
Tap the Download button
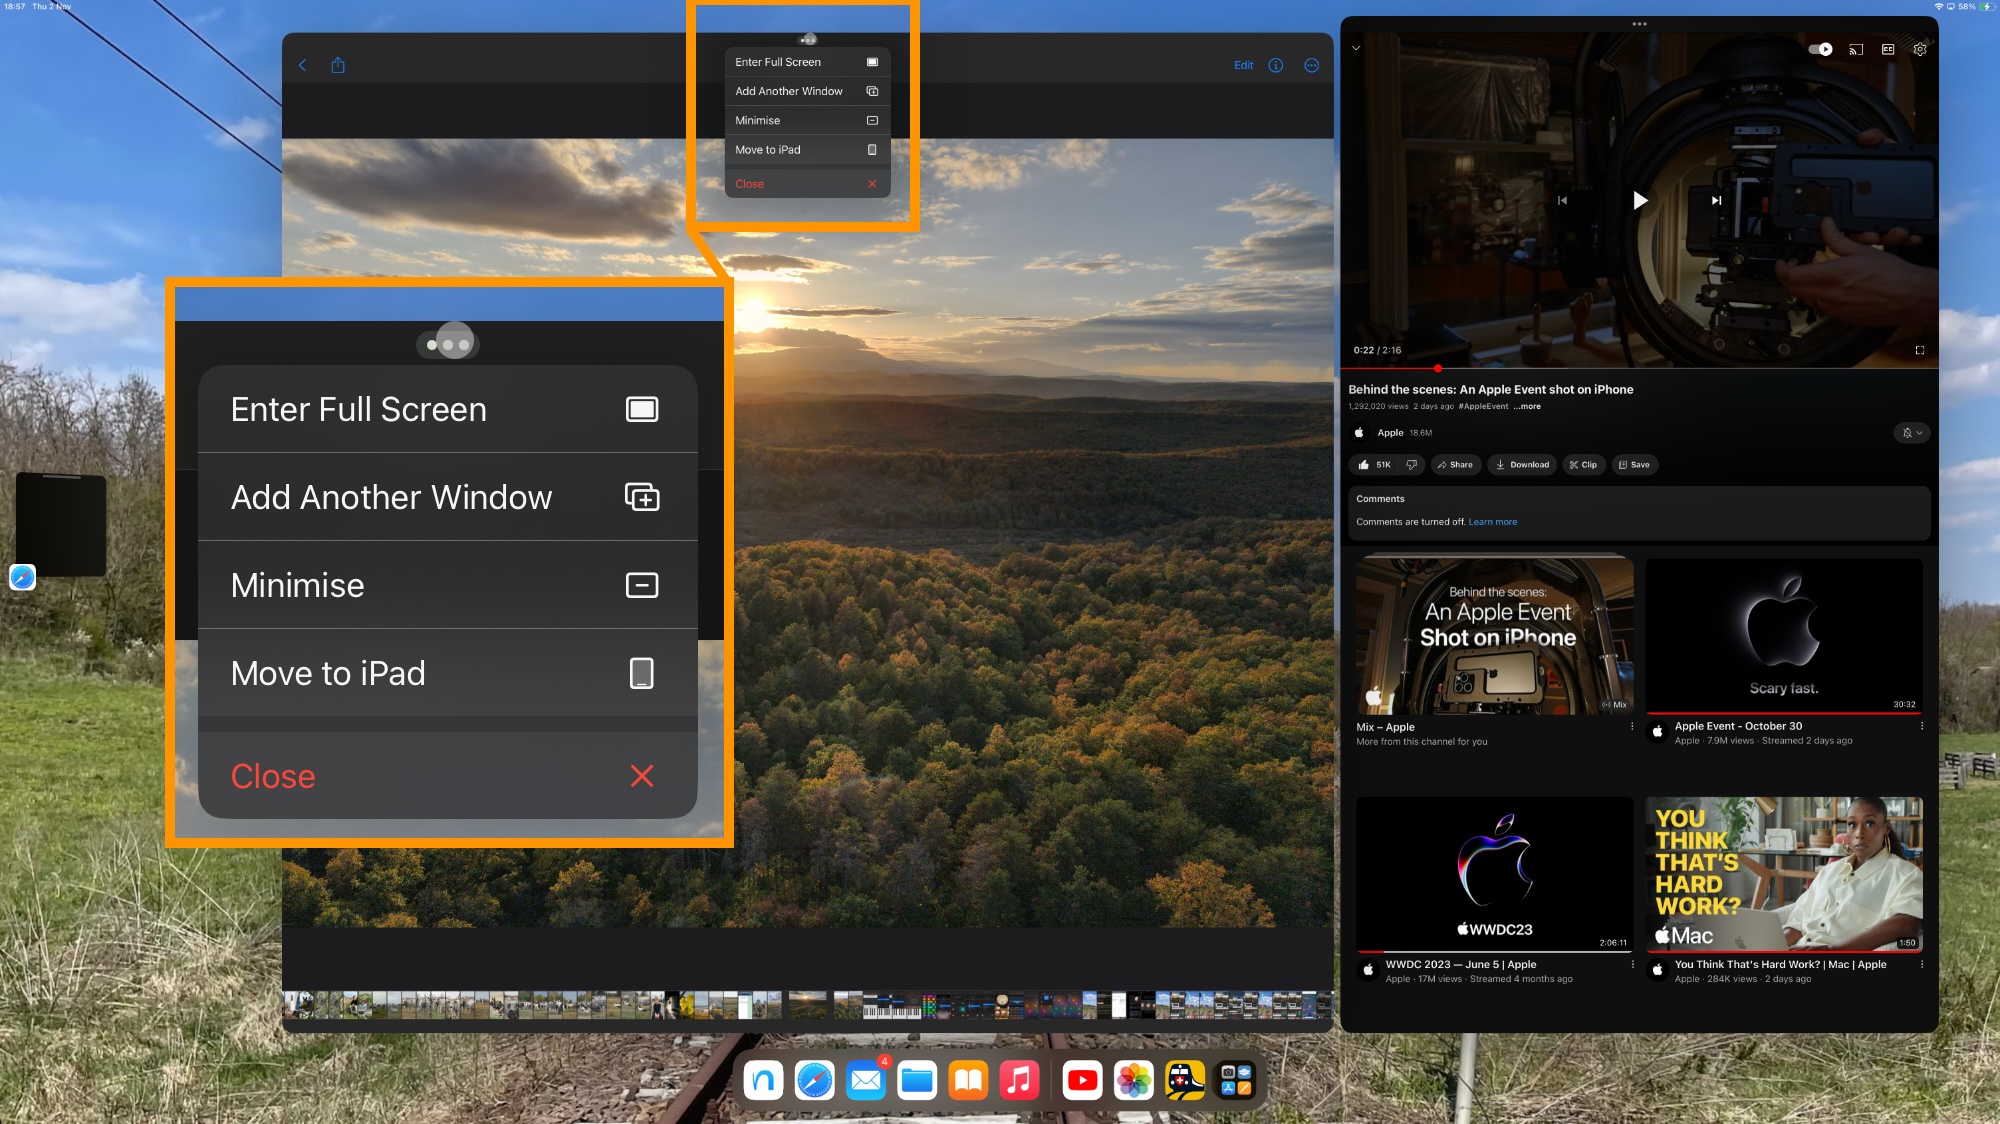click(1522, 465)
